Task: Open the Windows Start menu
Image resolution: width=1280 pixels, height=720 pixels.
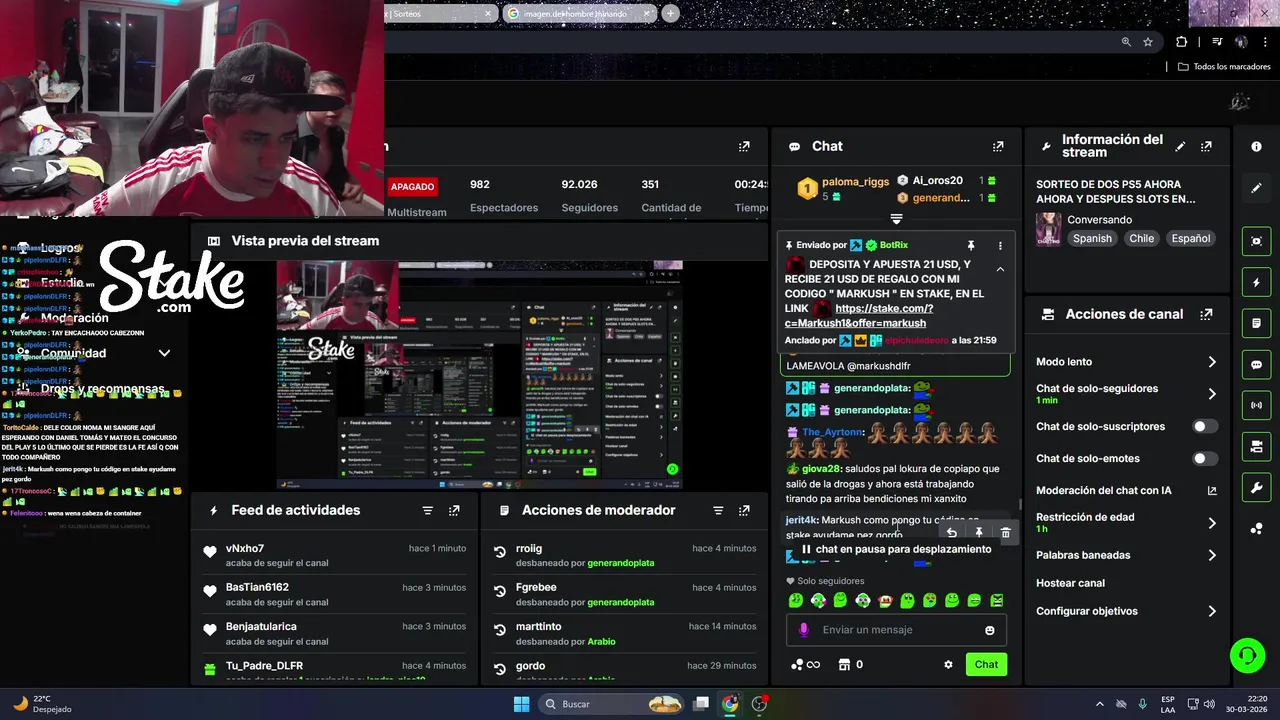Action: 521,704
